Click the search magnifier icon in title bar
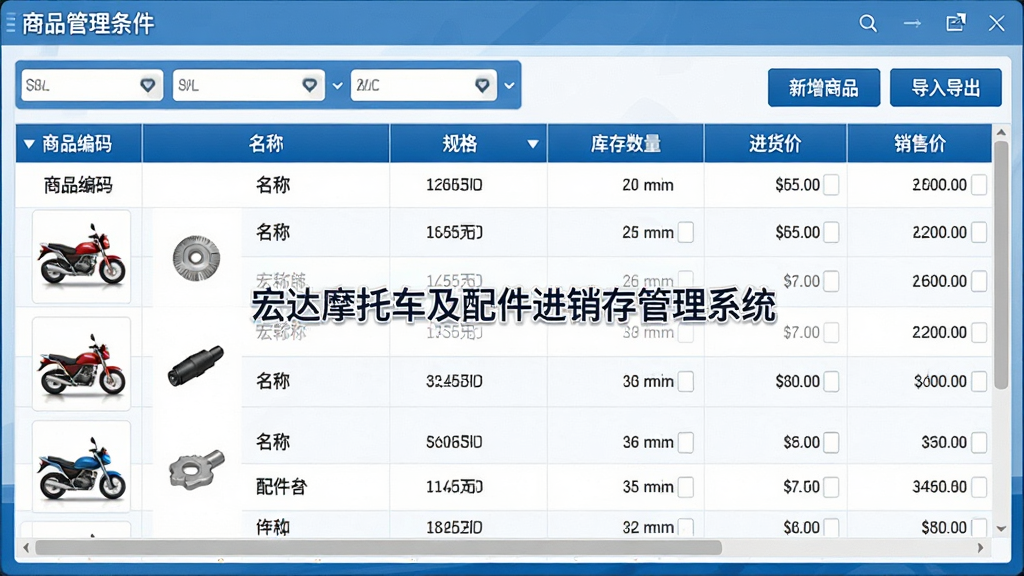Screen dimensions: 1024x576 (868, 24)
